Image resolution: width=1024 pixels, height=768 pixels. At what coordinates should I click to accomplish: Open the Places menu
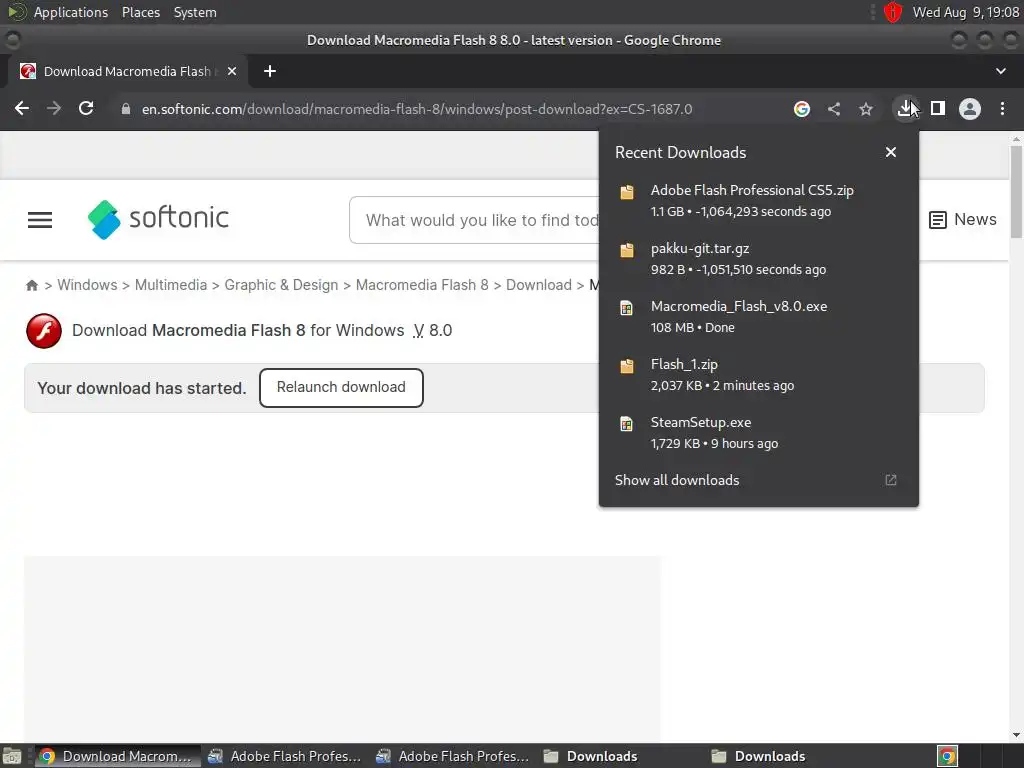click(140, 12)
